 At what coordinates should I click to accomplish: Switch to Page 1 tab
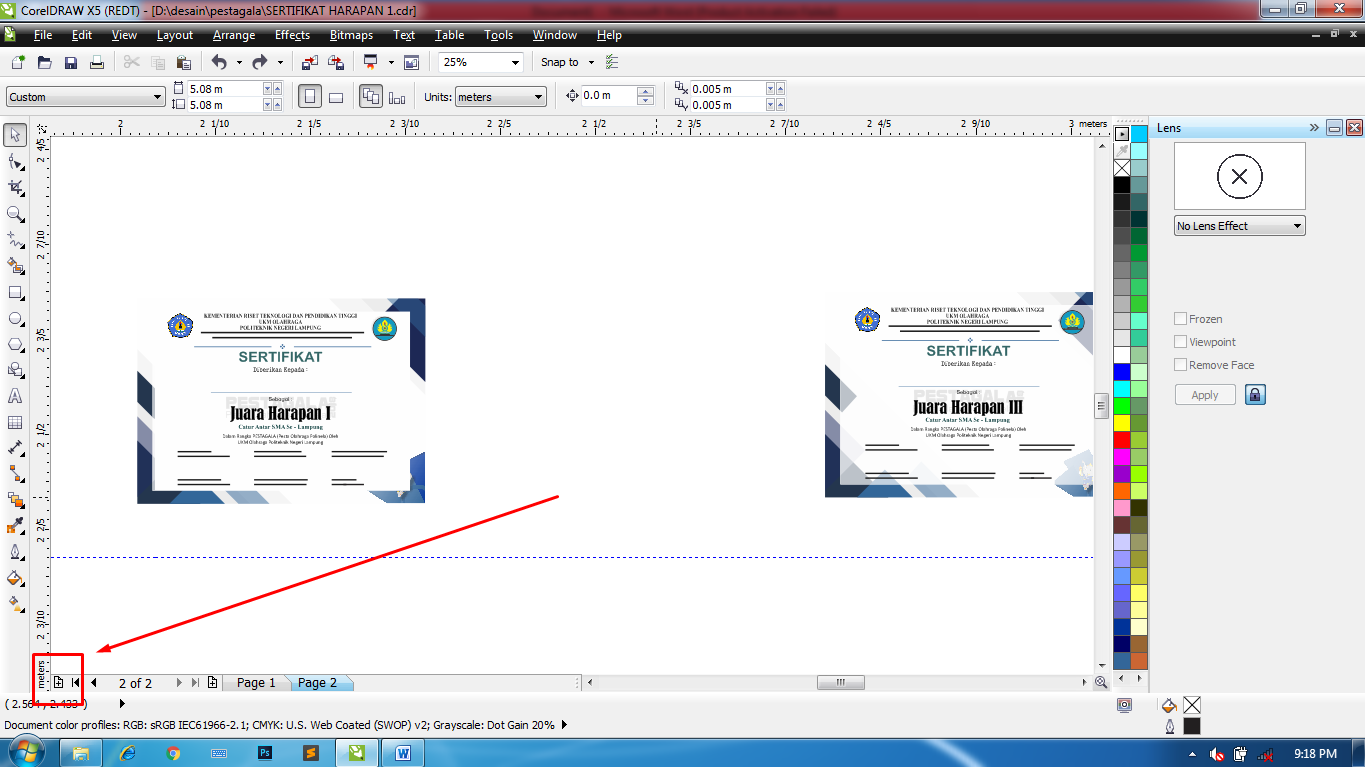coord(255,682)
